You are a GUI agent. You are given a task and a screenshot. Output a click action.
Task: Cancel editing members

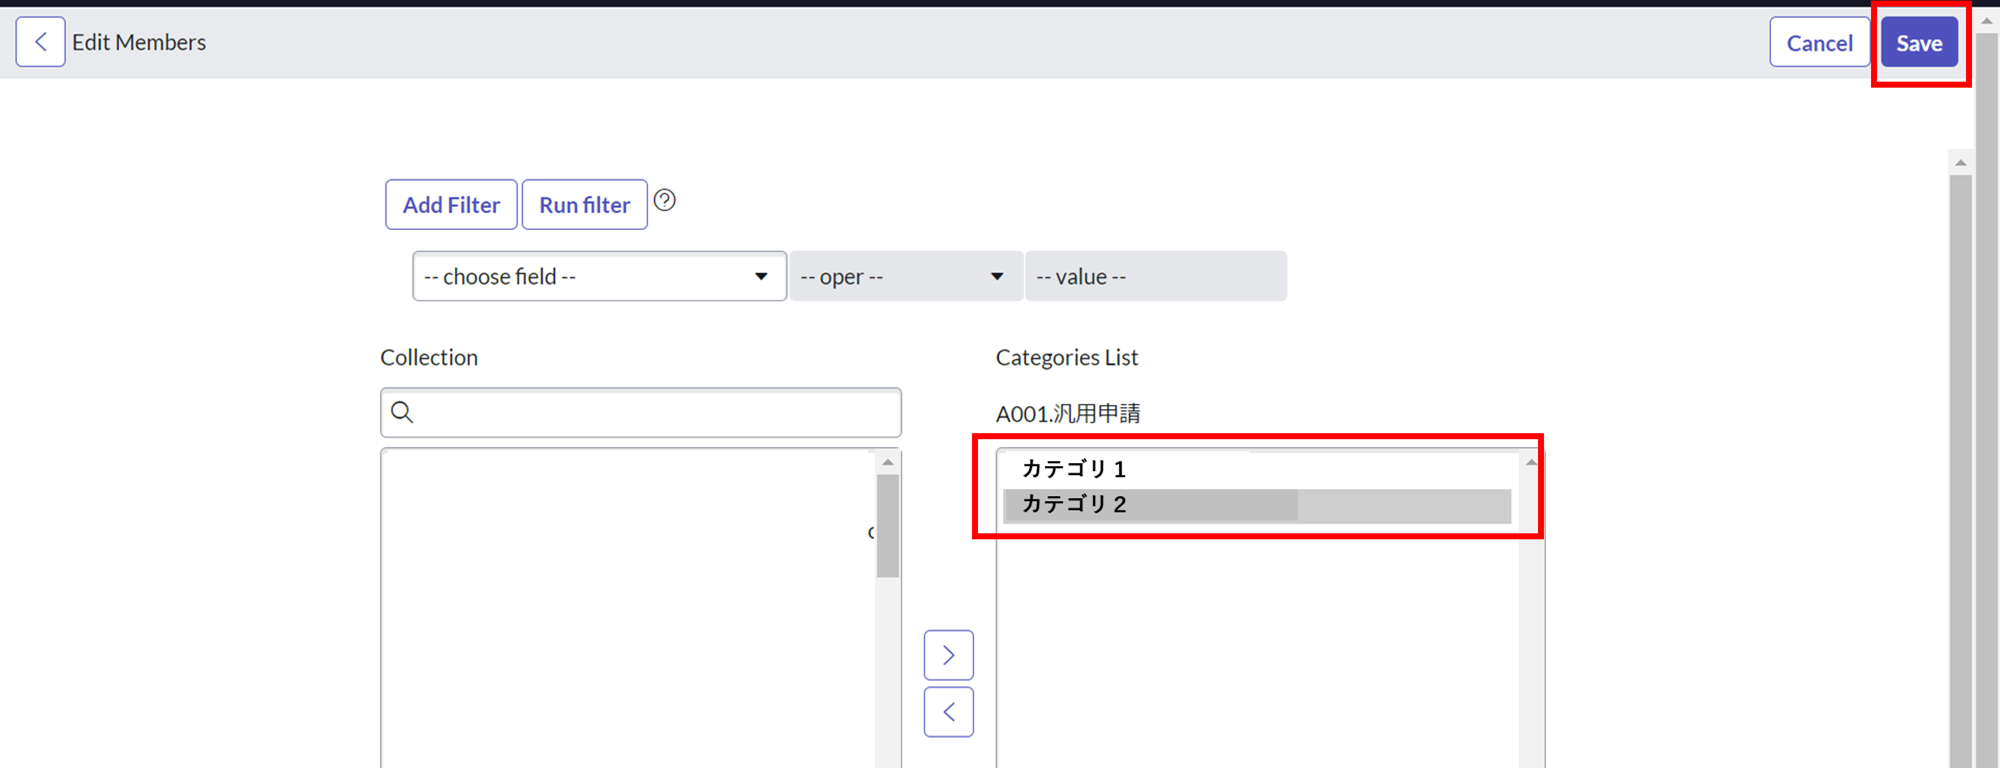click(1819, 43)
